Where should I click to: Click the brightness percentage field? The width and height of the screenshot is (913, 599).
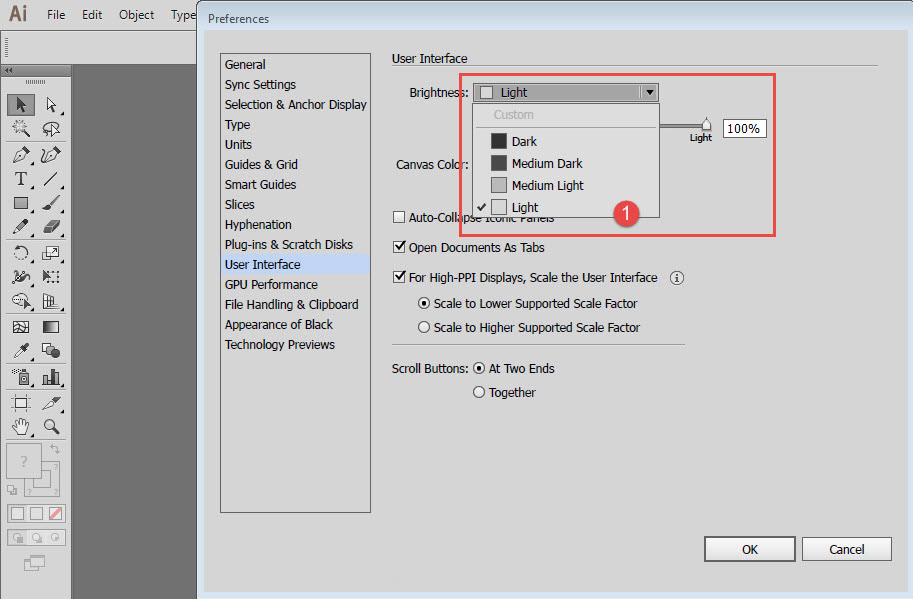pyautogui.click(x=744, y=129)
